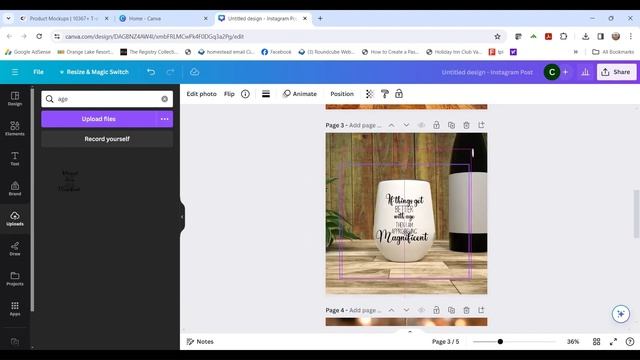Click Record yourself button
The image size is (640, 360).
tap(107, 139)
